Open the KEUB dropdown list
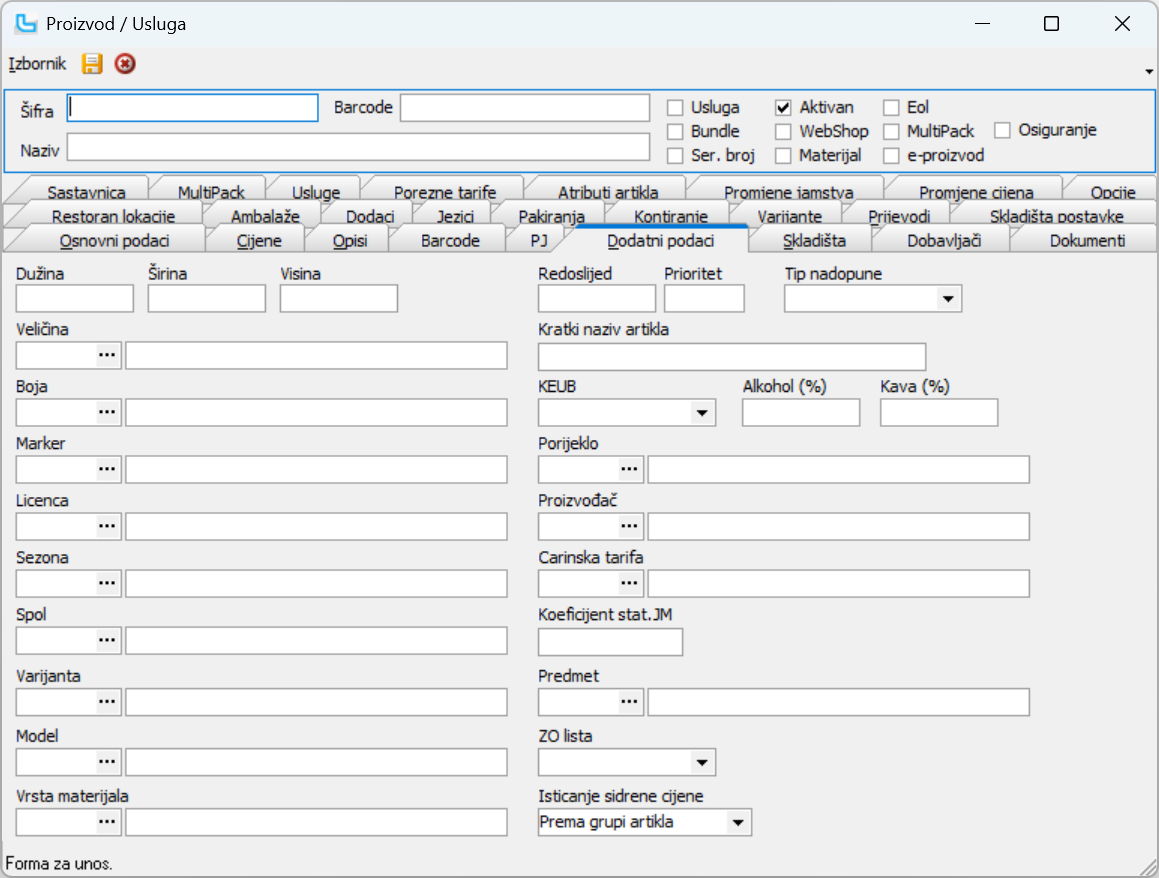 click(701, 412)
